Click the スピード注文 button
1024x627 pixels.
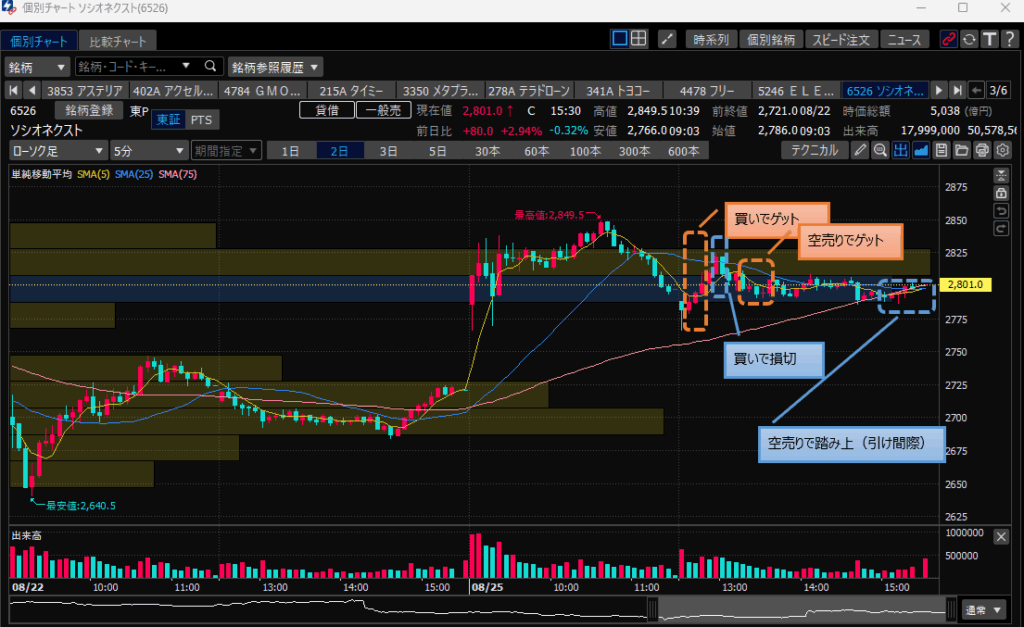coord(840,39)
